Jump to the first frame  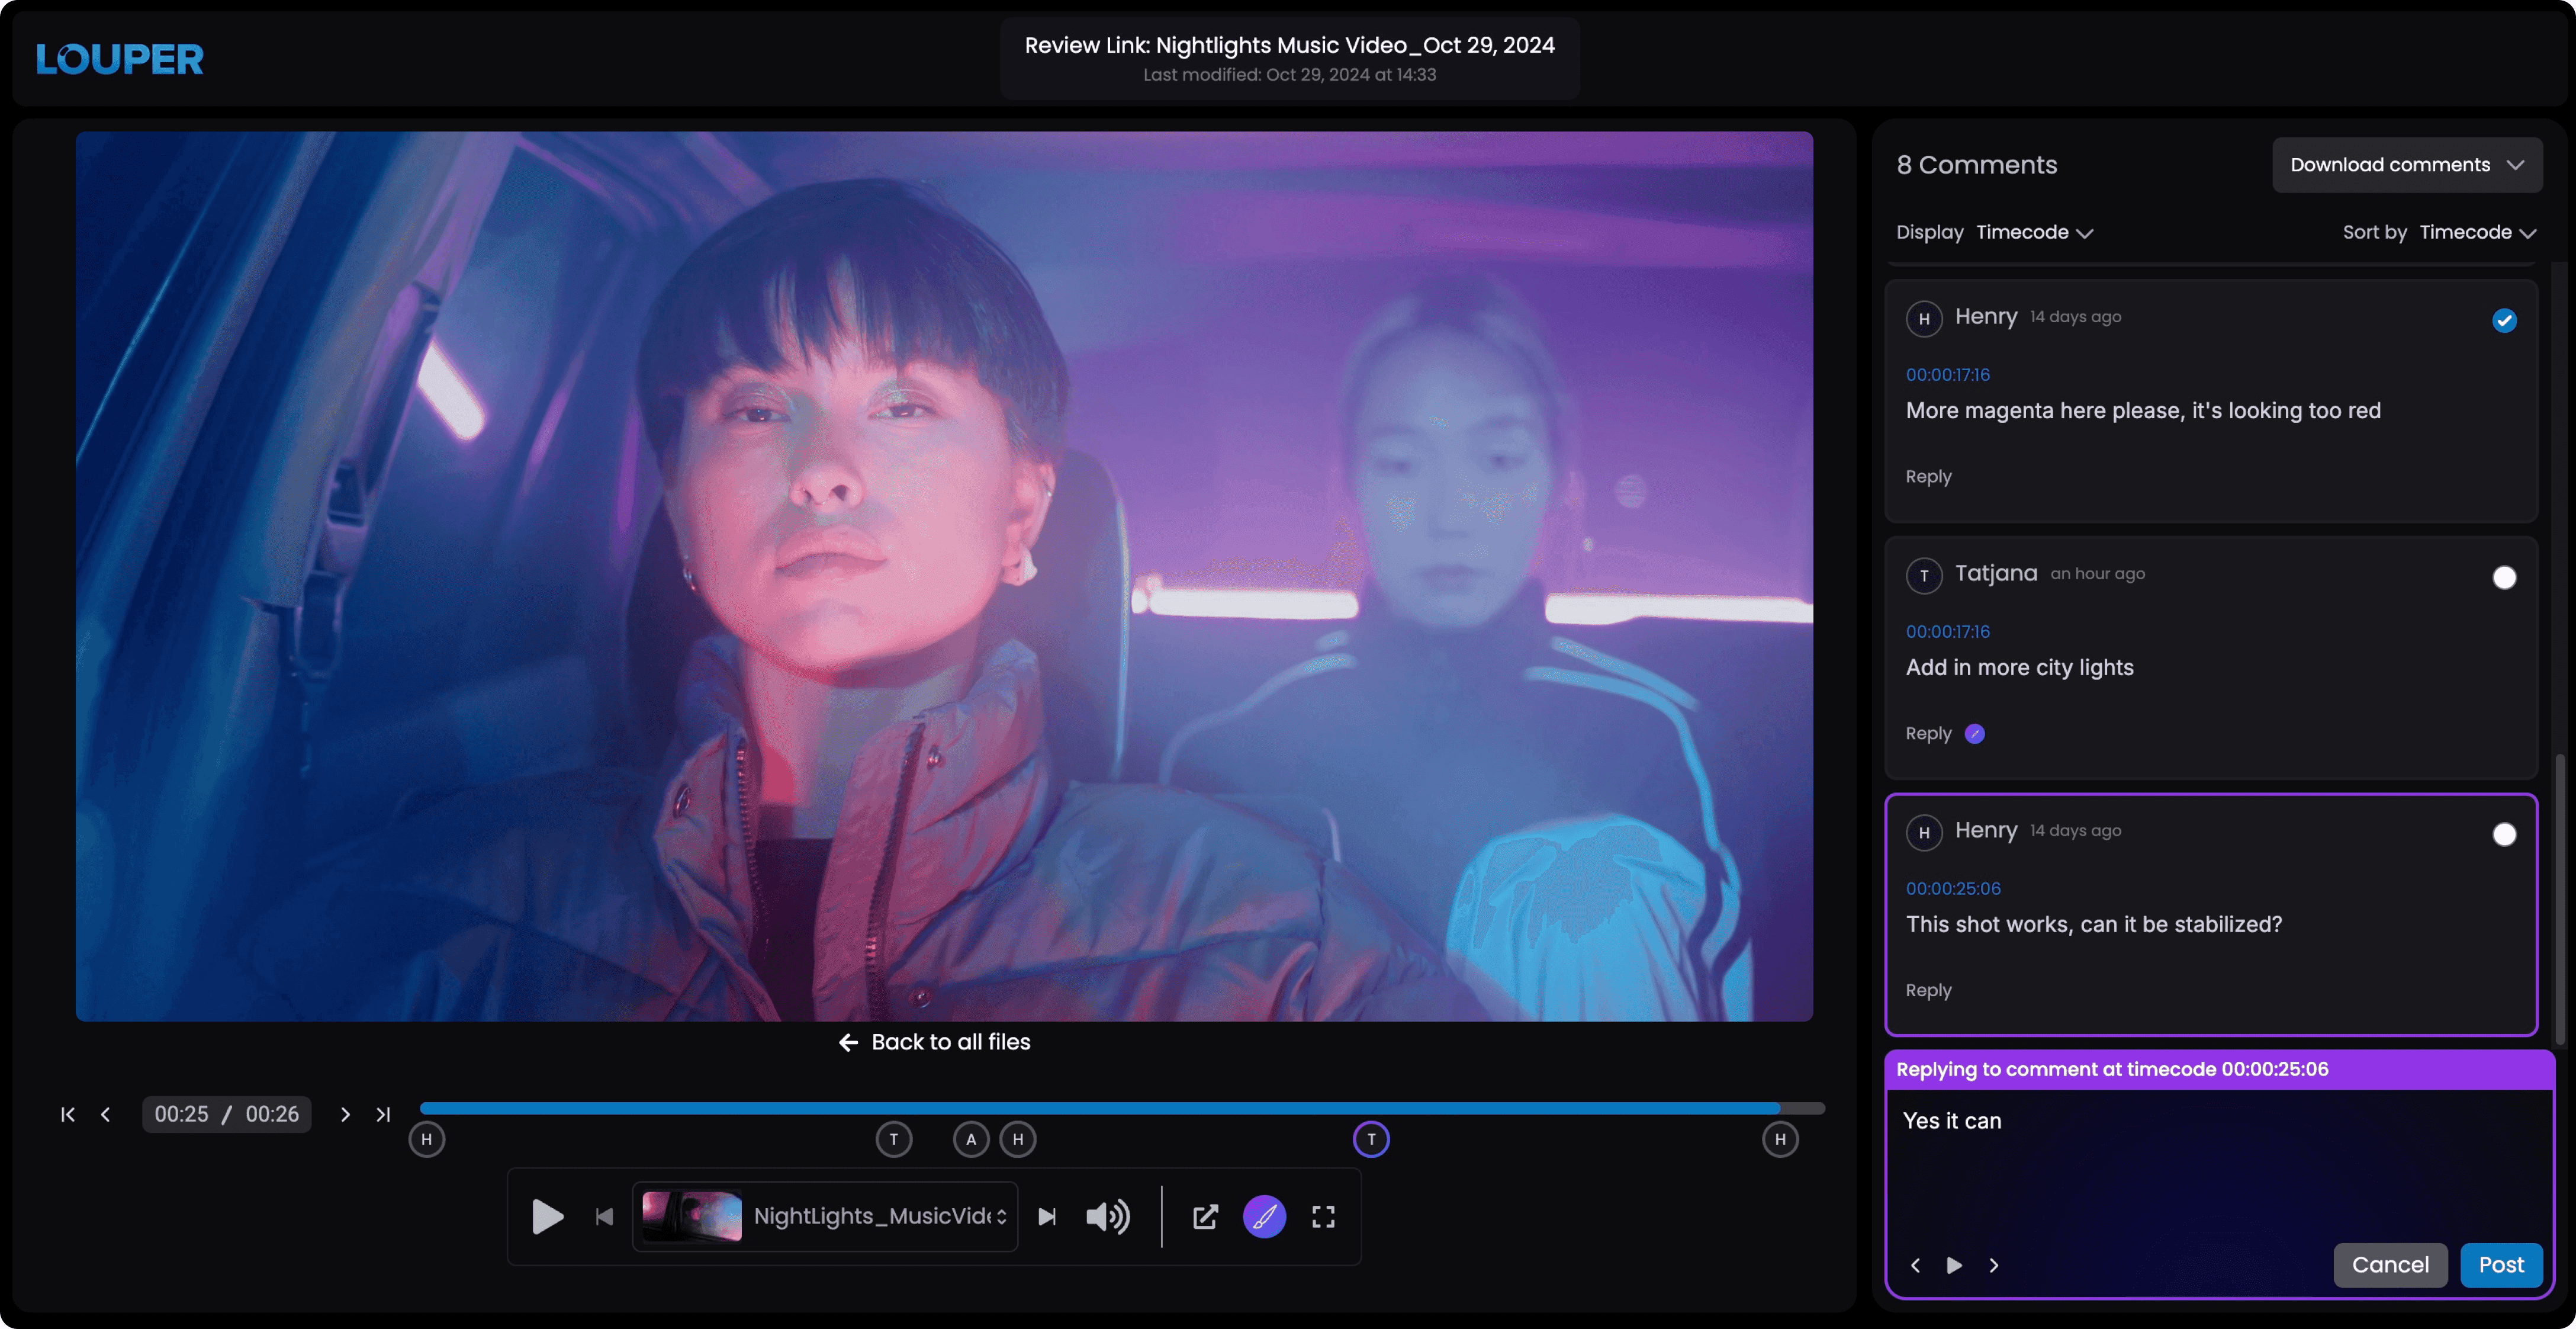67,1114
